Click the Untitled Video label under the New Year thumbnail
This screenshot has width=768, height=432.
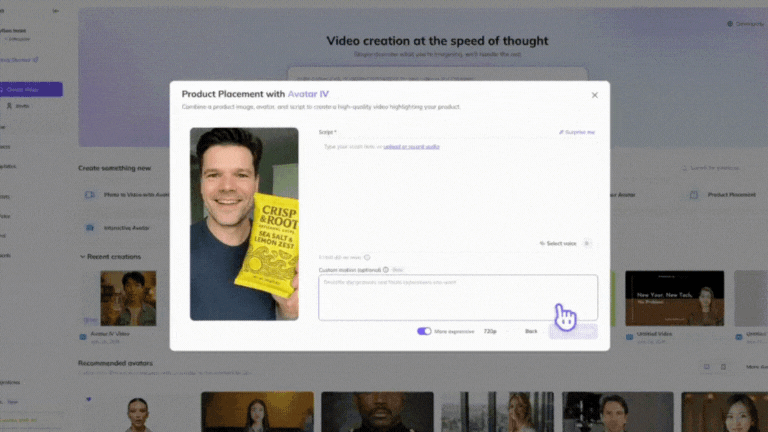tap(654, 334)
